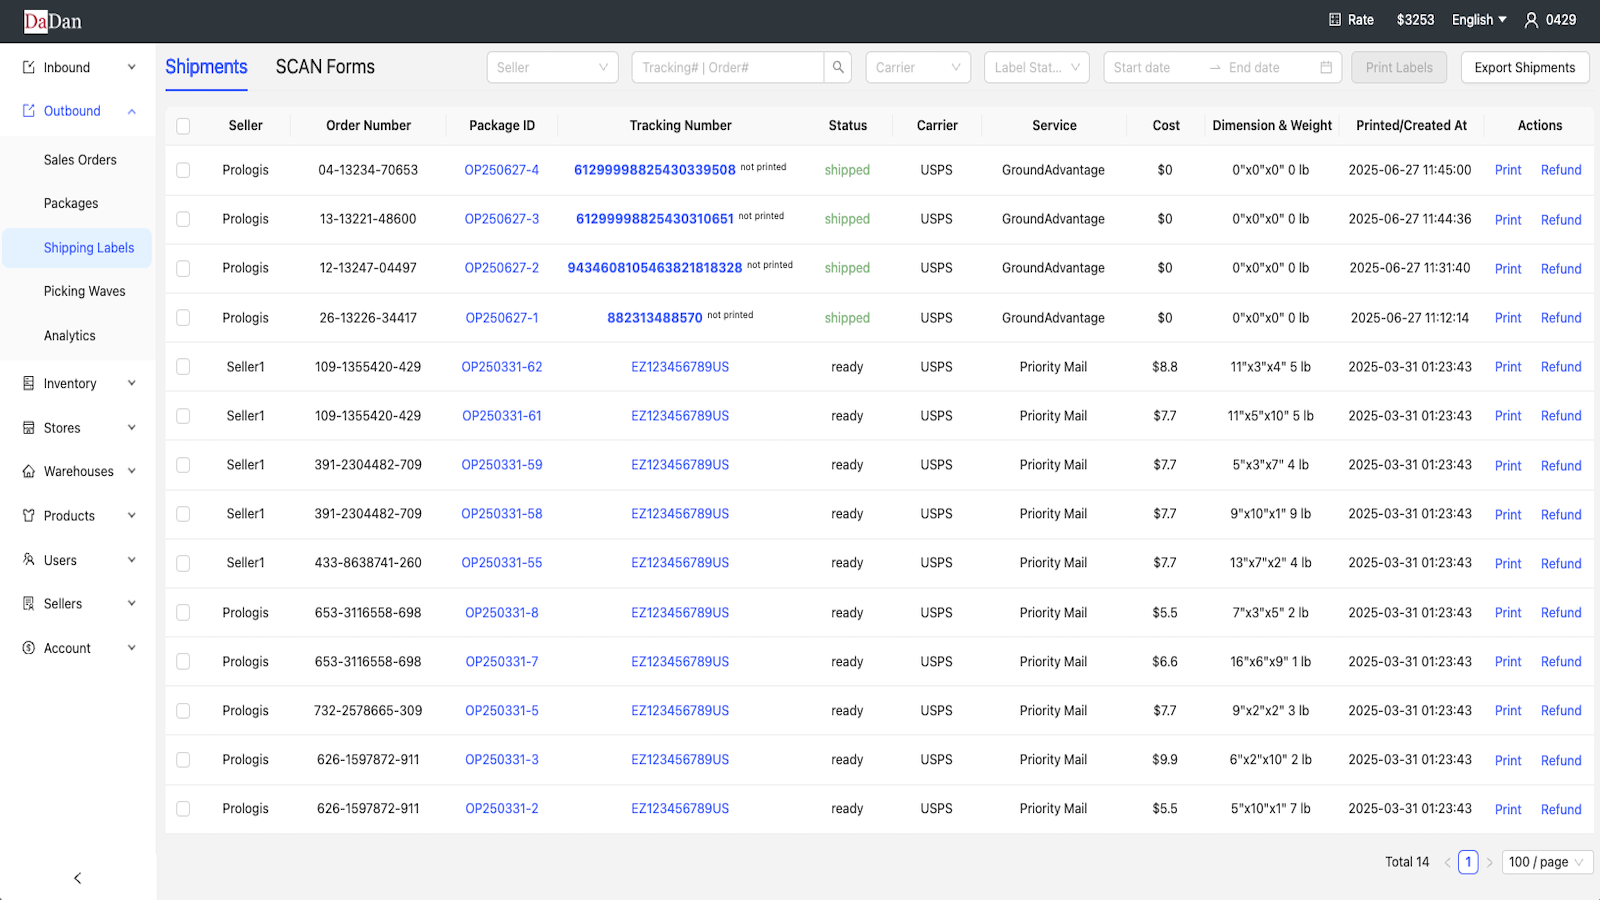Click the user profile icon next to 0429

coord(1532,19)
